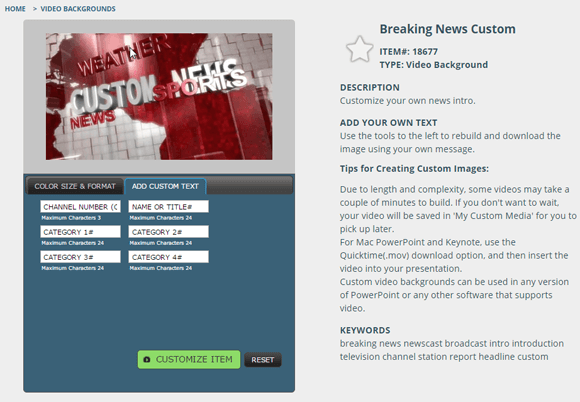
Task: Click the camera icon on Customize Item
Action: [x=147, y=359]
